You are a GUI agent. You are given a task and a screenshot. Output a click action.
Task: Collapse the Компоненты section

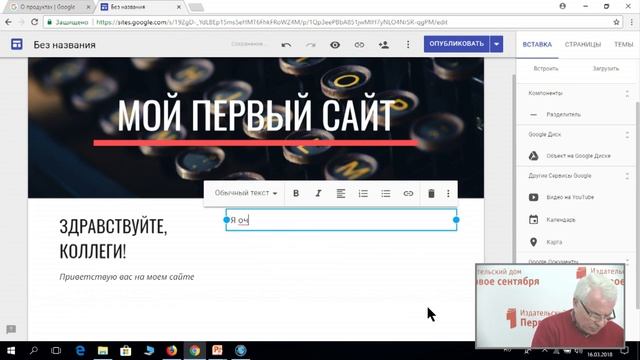[627, 93]
